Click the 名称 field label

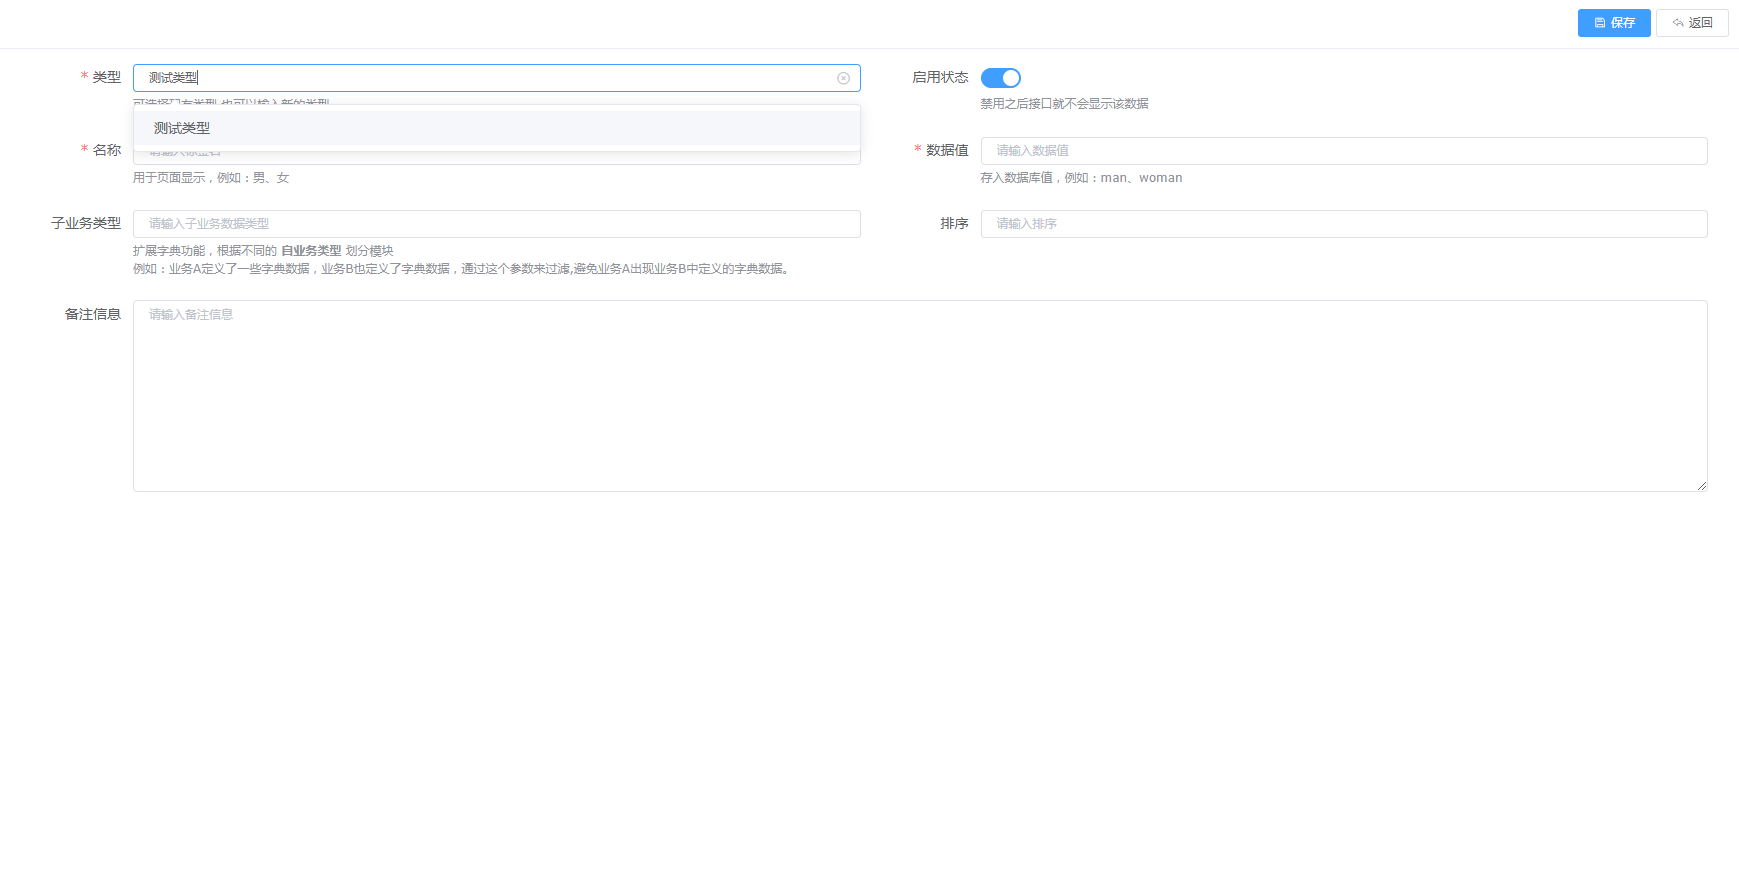pyautogui.click(x=106, y=151)
